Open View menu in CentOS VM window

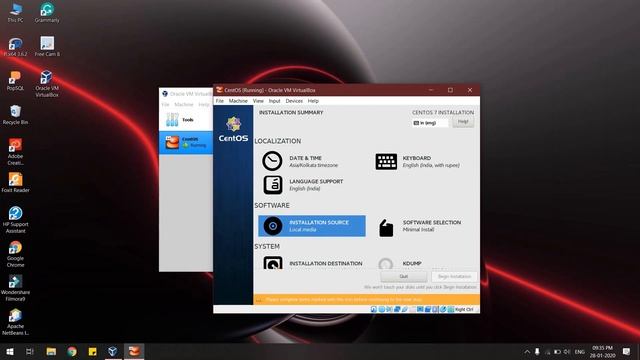[x=258, y=101]
